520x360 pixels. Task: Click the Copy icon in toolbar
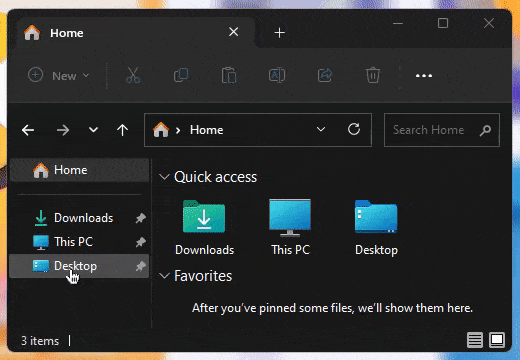point(181,75)
